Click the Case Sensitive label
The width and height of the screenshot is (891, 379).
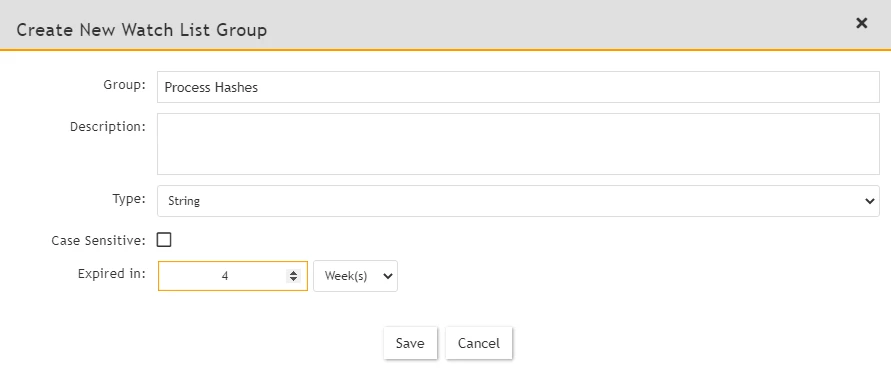tap(98, 240)
